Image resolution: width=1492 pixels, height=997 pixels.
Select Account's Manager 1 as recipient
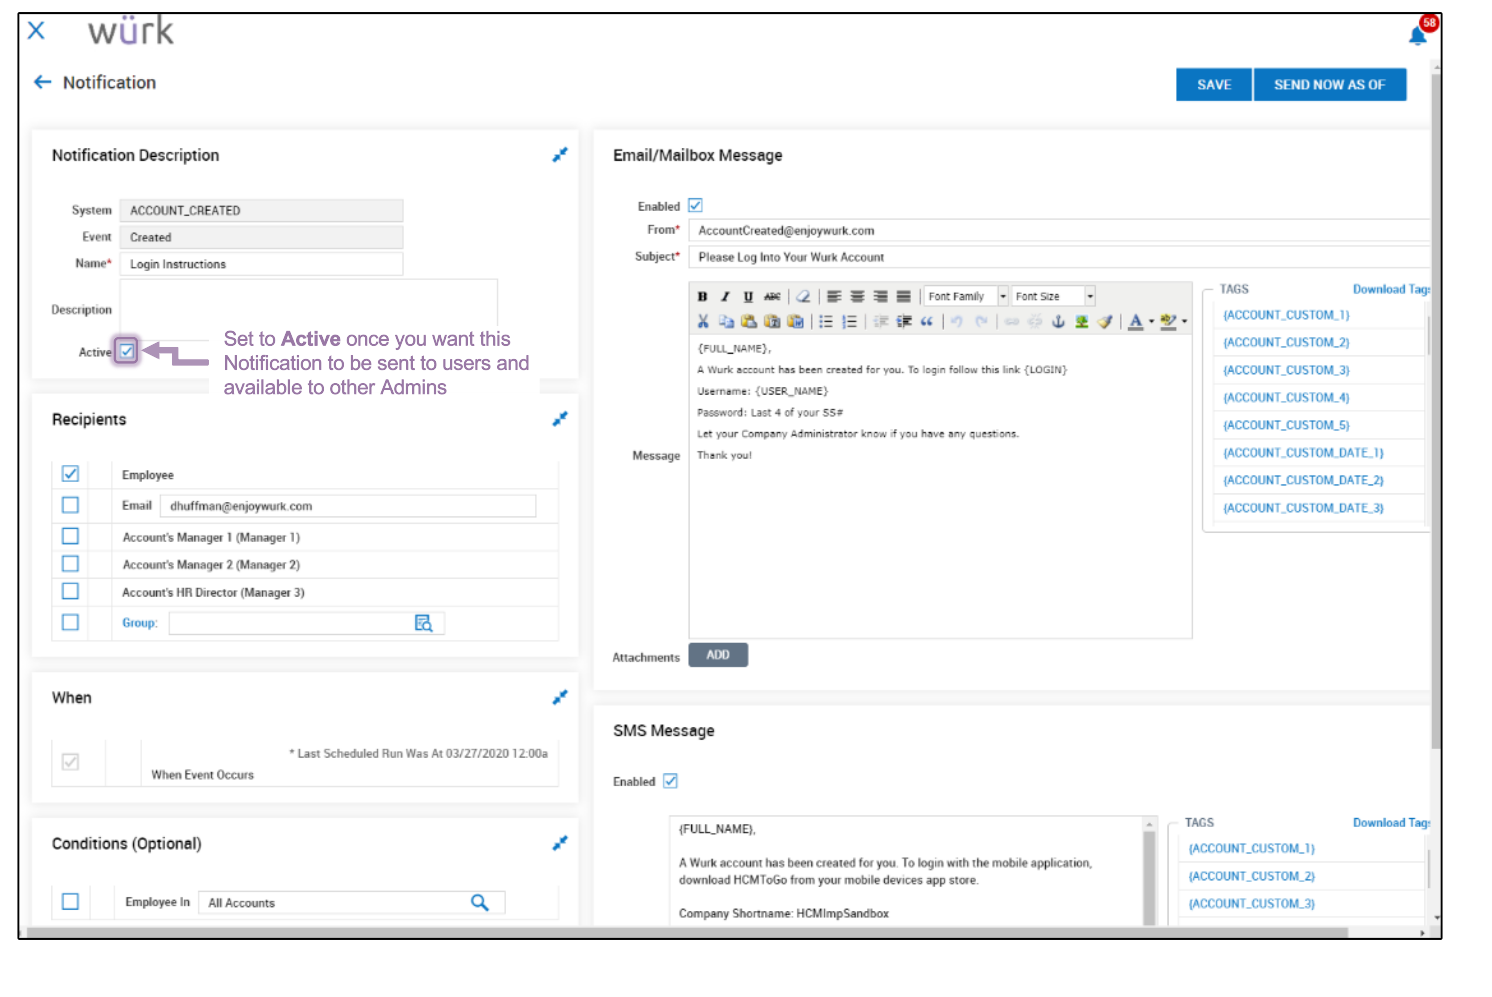click(x=70, y=536)
